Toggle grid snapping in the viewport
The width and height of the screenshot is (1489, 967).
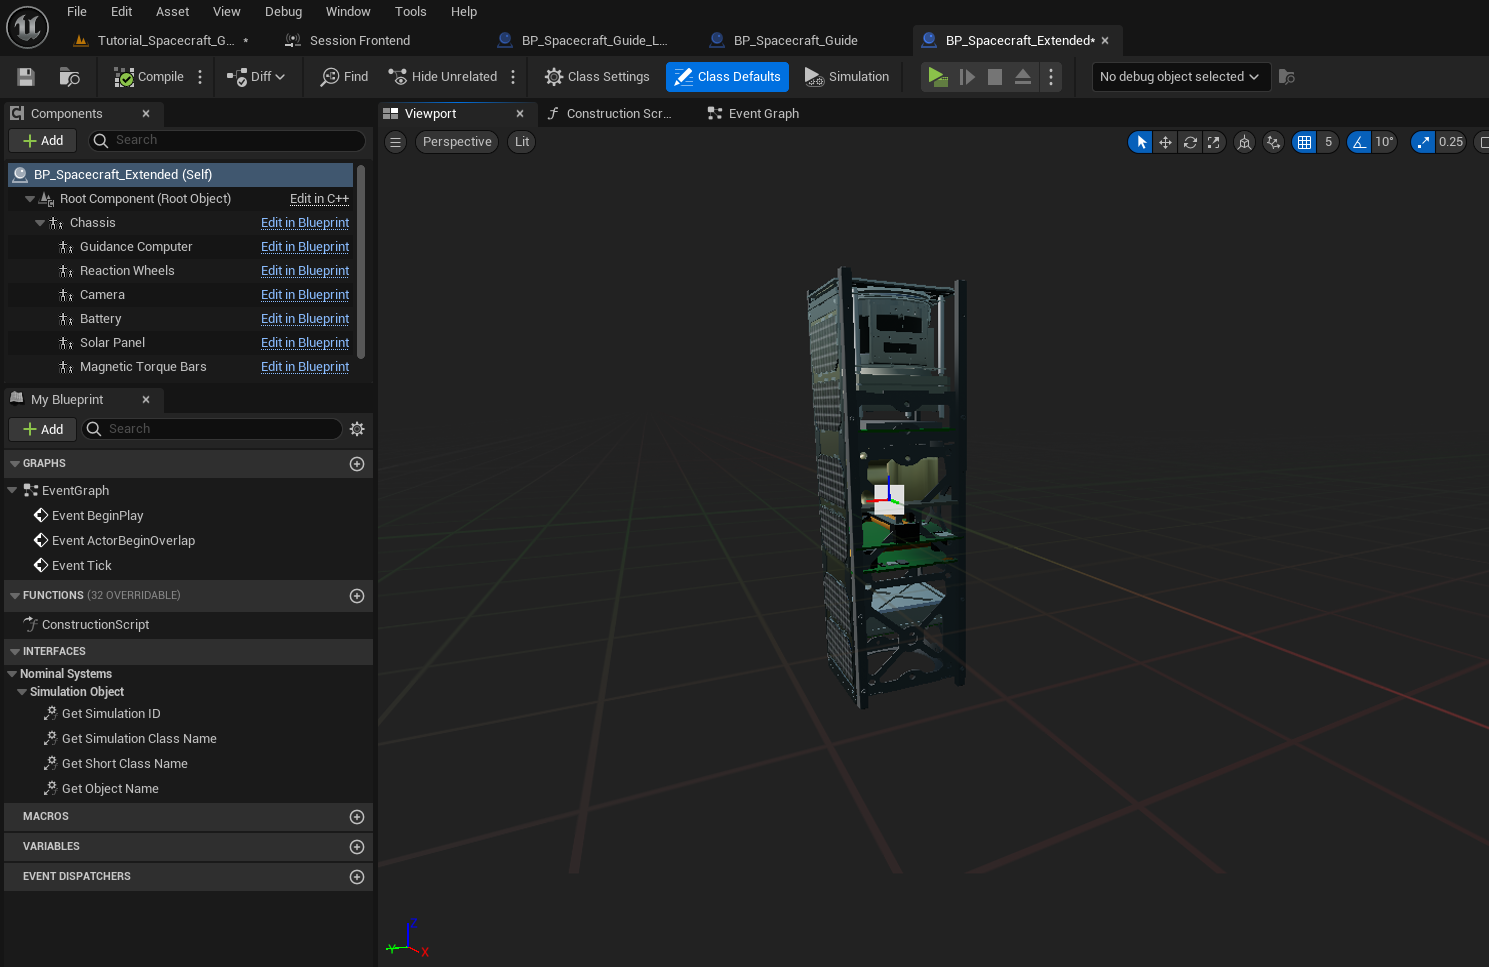tap(1304, 142)
